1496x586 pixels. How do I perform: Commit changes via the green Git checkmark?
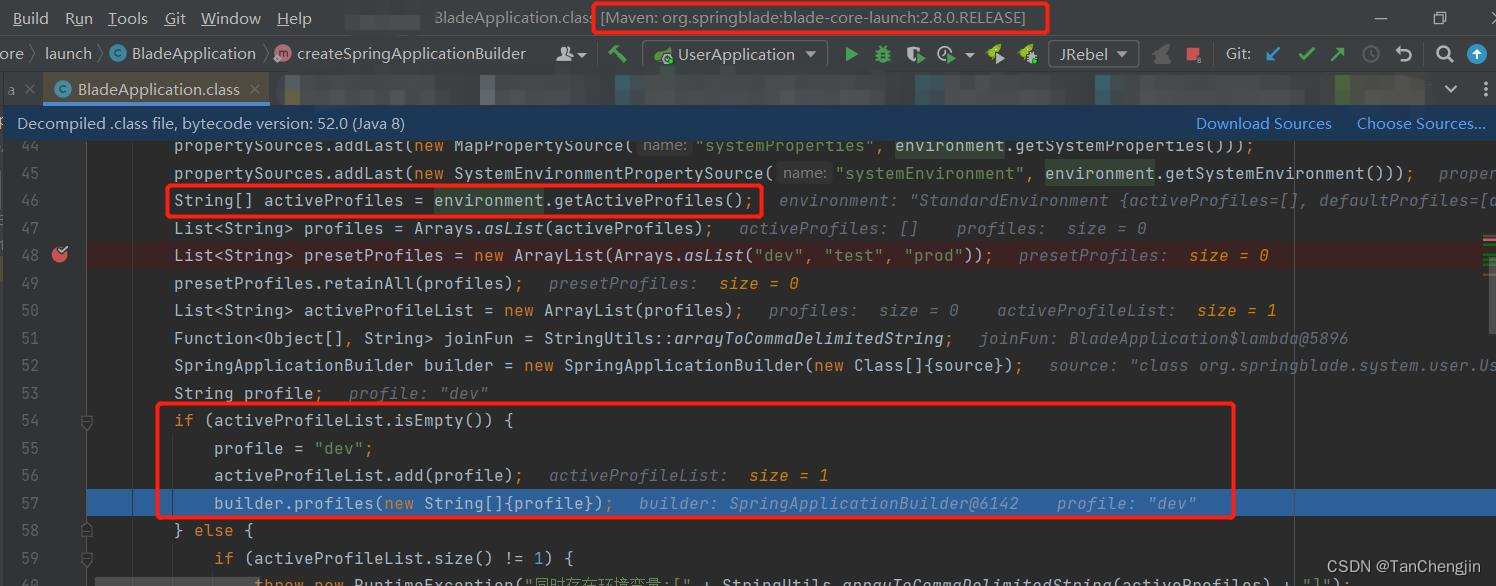click(x=1307, y=53)
